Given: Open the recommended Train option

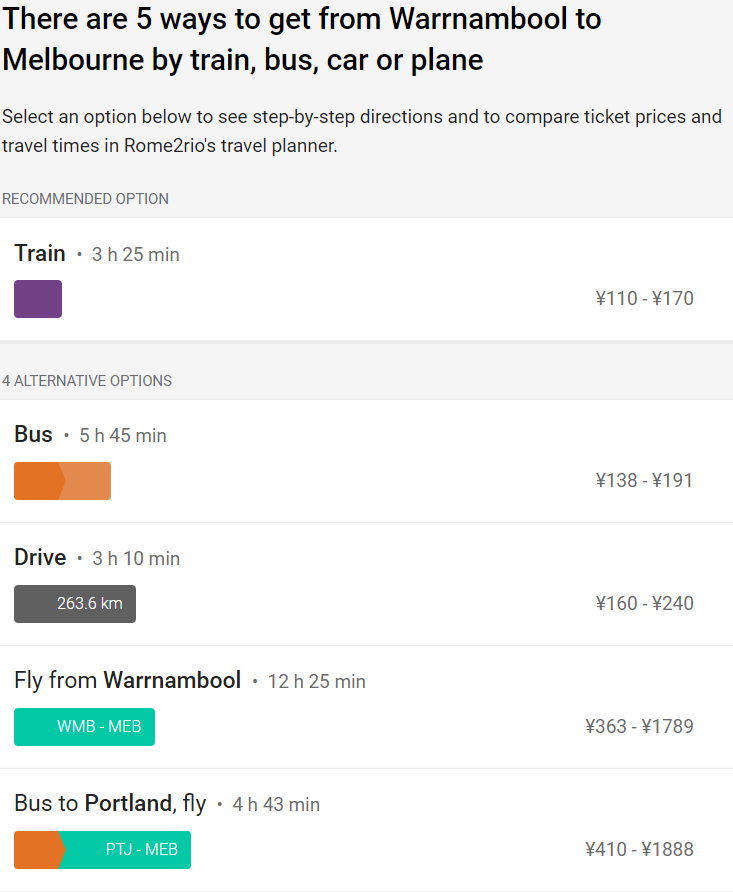Looking at the screenshot, I should (x=40, y=254).
